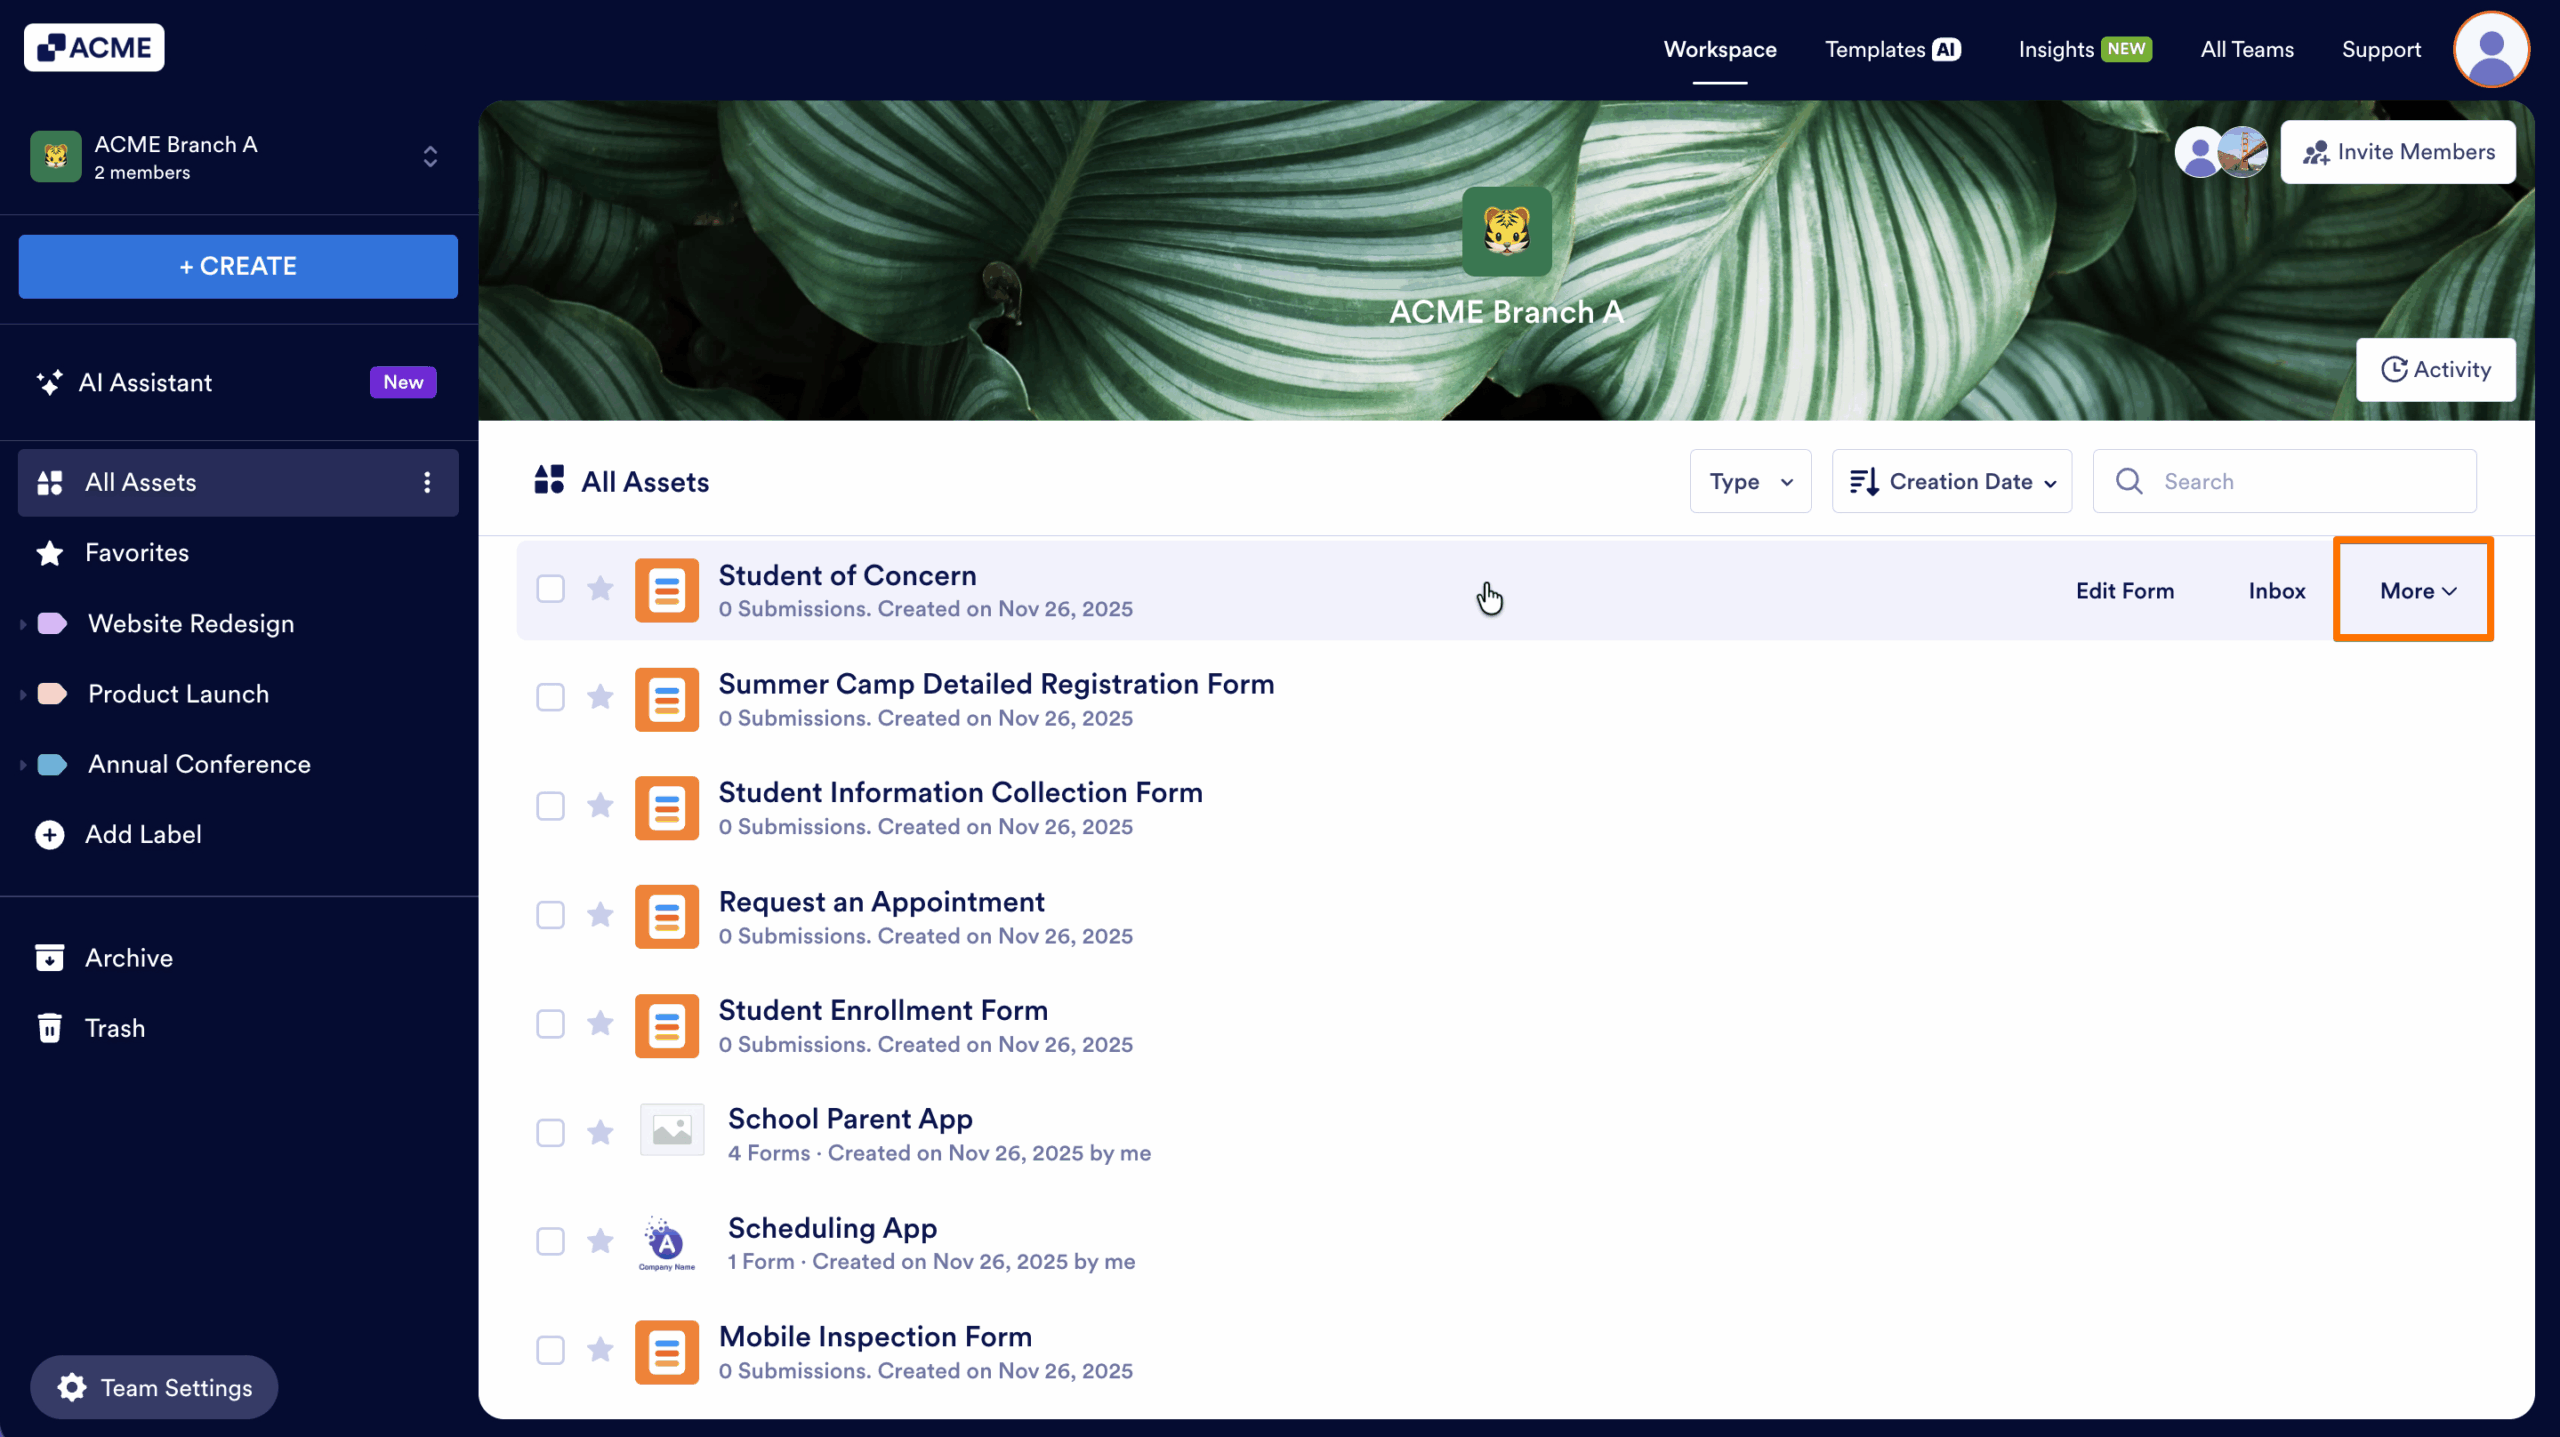Viewport: 2560px width, 1437px height.
Task: Open the Archive section
Action: coord(128,957)
